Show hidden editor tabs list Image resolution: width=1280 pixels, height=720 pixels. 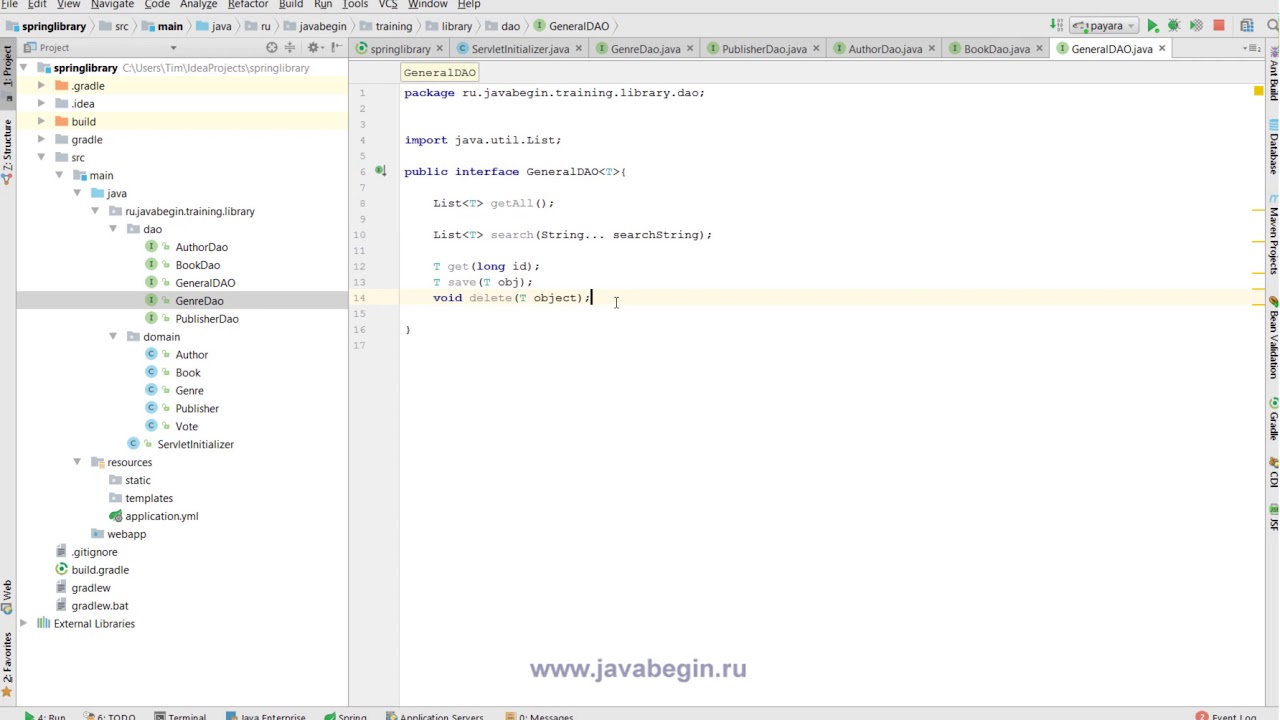pyautogui.click(x=1252, y=49)
